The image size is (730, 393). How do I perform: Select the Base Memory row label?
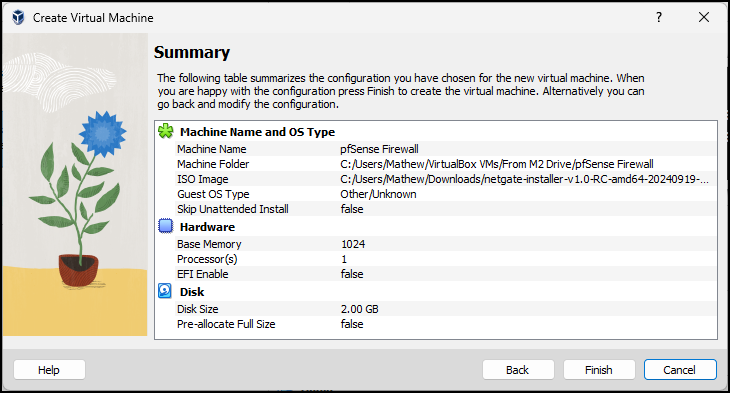click(x=209, y=244)
